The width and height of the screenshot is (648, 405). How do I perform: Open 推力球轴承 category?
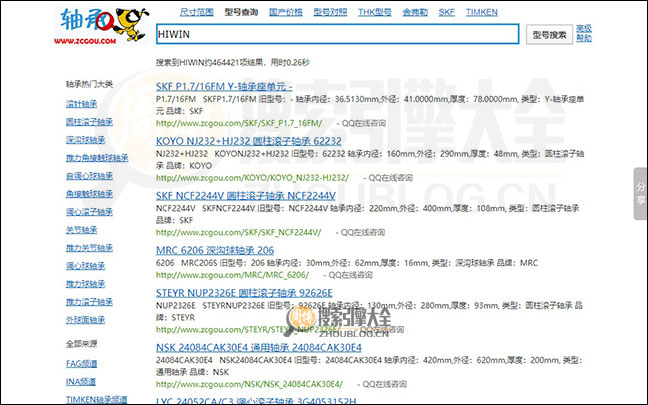coord(86,284)
